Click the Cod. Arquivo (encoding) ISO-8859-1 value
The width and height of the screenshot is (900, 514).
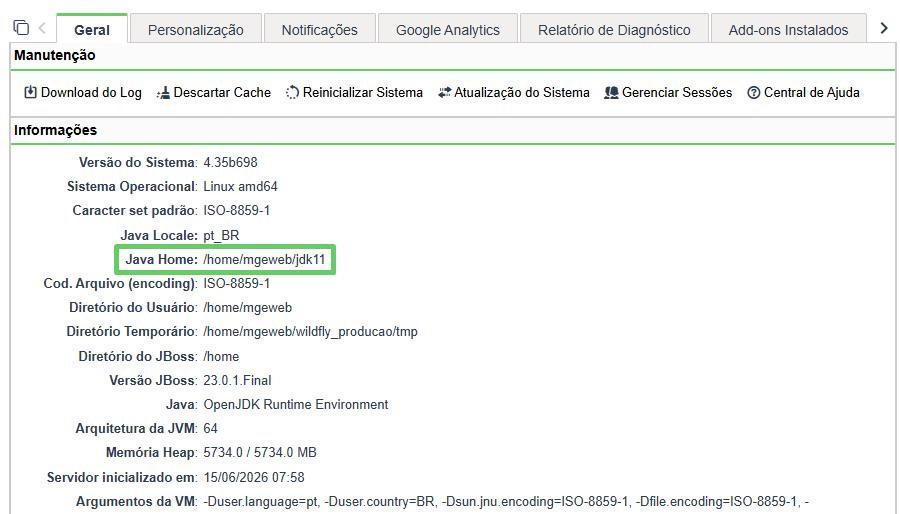point(236,283)
